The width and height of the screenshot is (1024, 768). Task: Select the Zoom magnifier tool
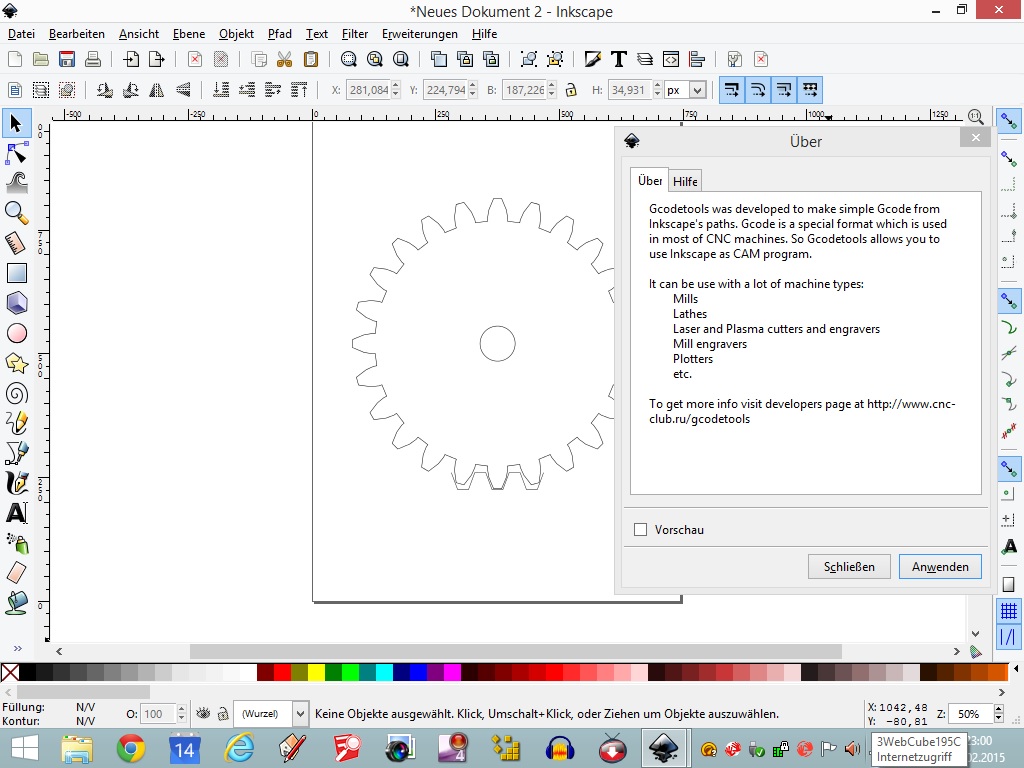click(x=16, y=212)
